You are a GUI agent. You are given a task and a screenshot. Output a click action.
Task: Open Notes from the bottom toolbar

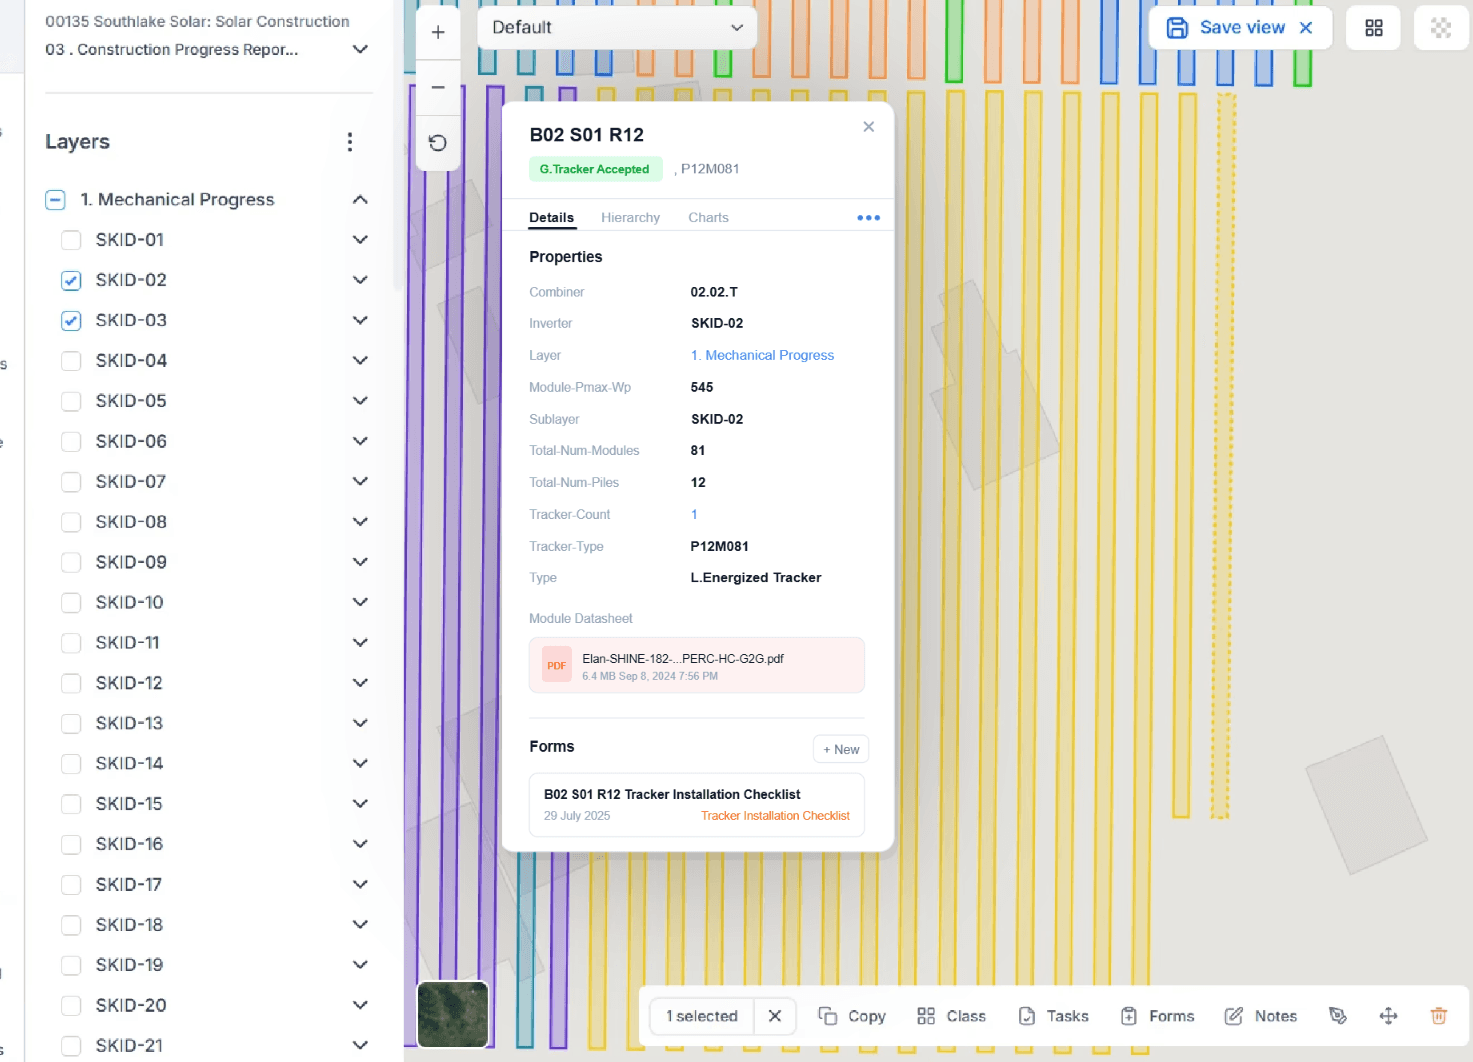(1261, 1016)
